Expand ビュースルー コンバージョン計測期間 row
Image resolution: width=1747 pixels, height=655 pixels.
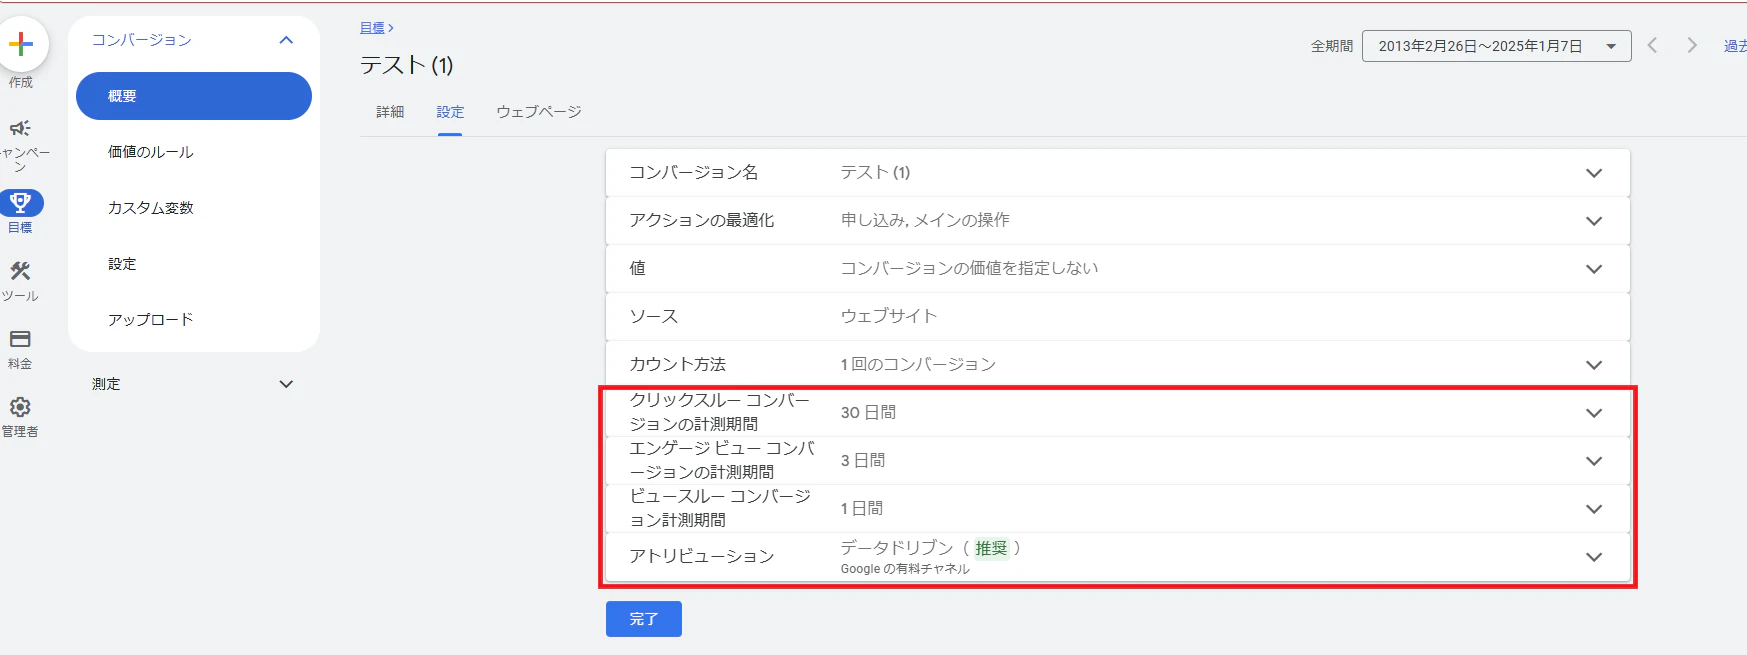click(x=1594, y=509)
